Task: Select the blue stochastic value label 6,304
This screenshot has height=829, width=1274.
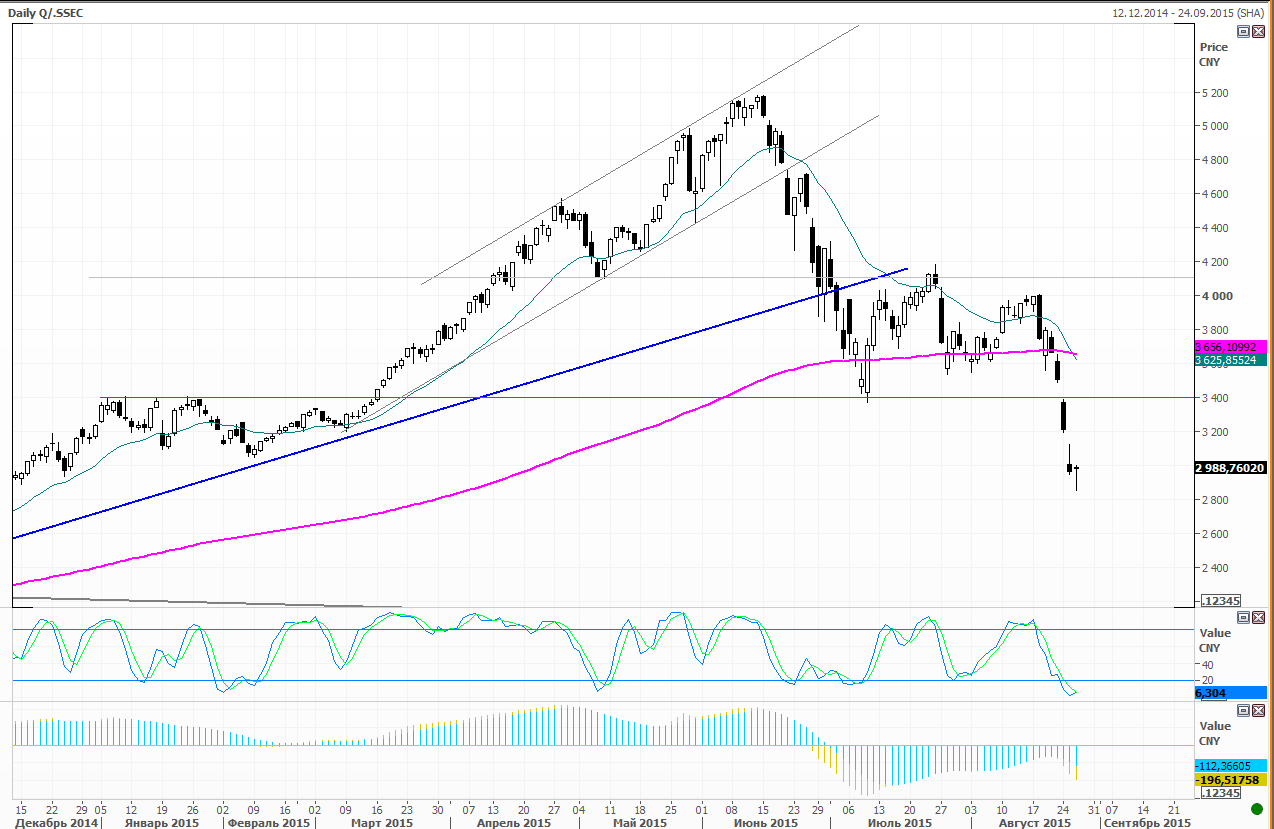Action: click(1230, 693)
